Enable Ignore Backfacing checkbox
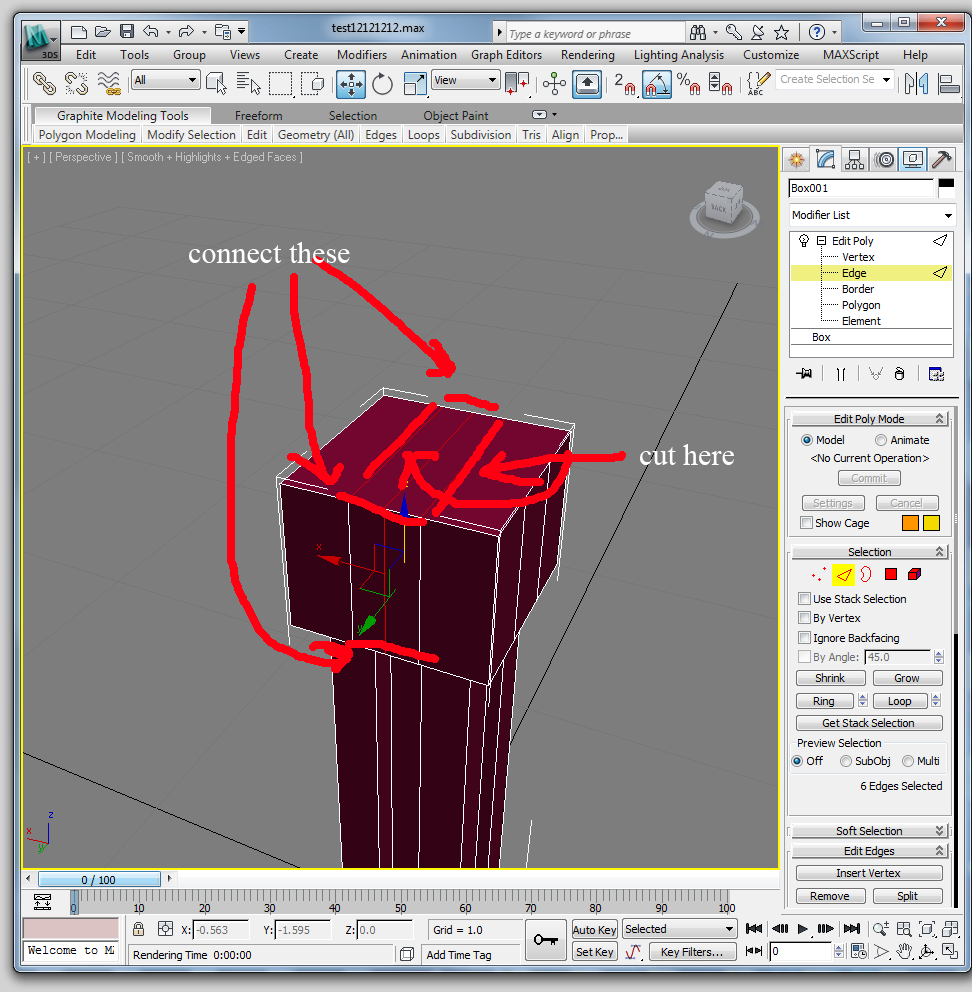Viewport: 972px width, 992px height. point(805,638)
